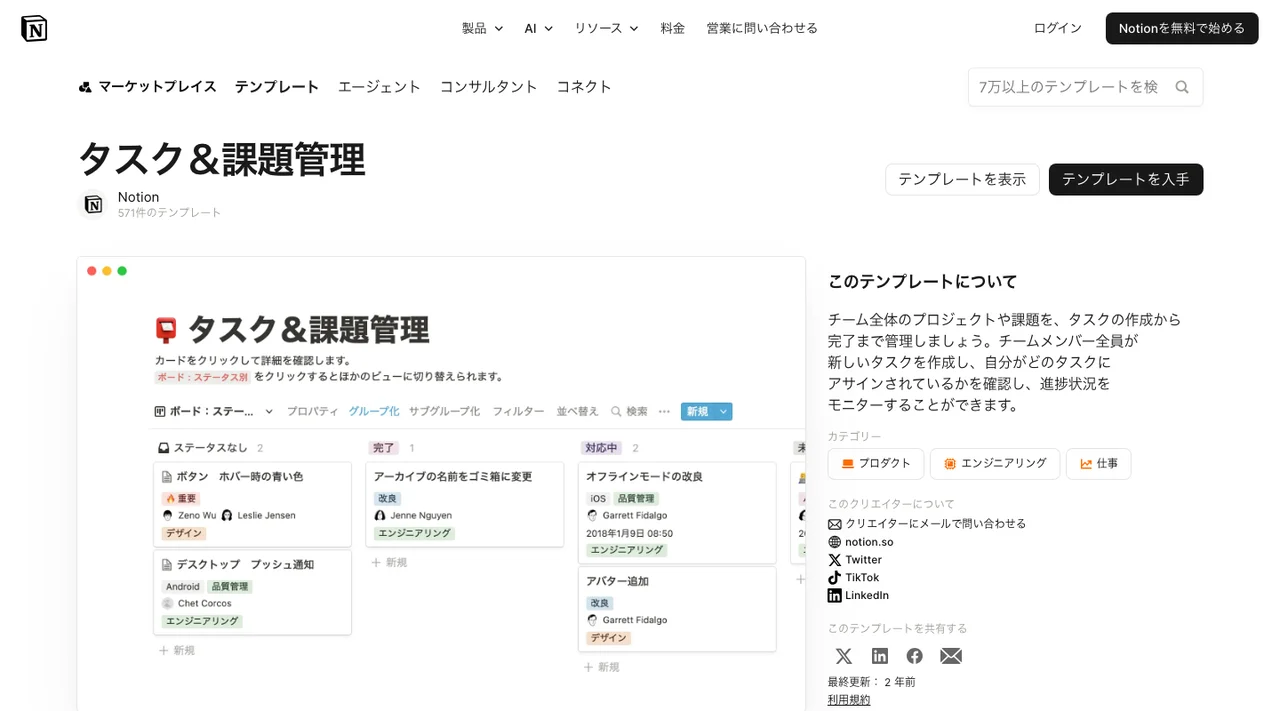Click グループ化 in preview toolbar
This screenshot has width=1280, height=711.
[374, 411]
